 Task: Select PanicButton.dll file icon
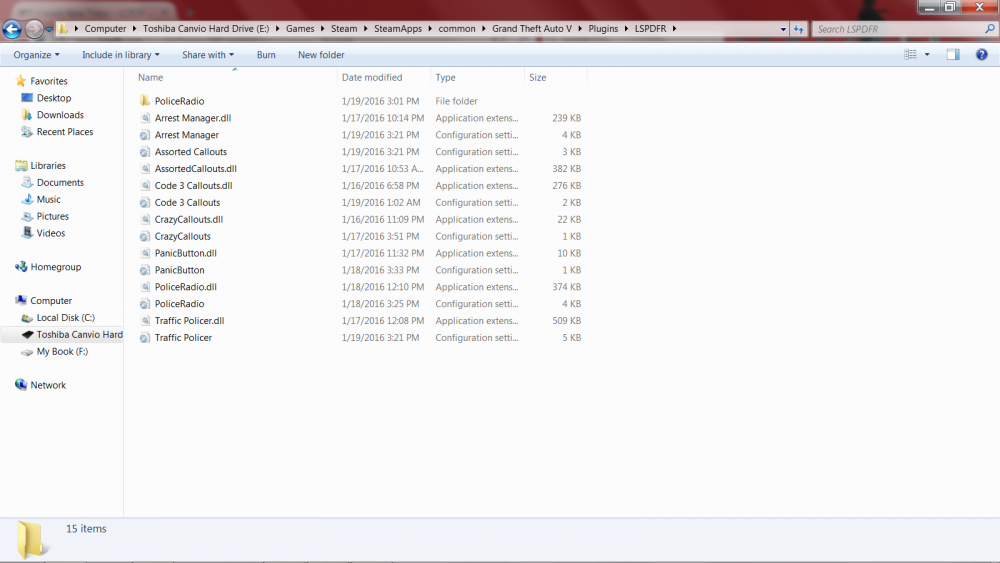145,253
